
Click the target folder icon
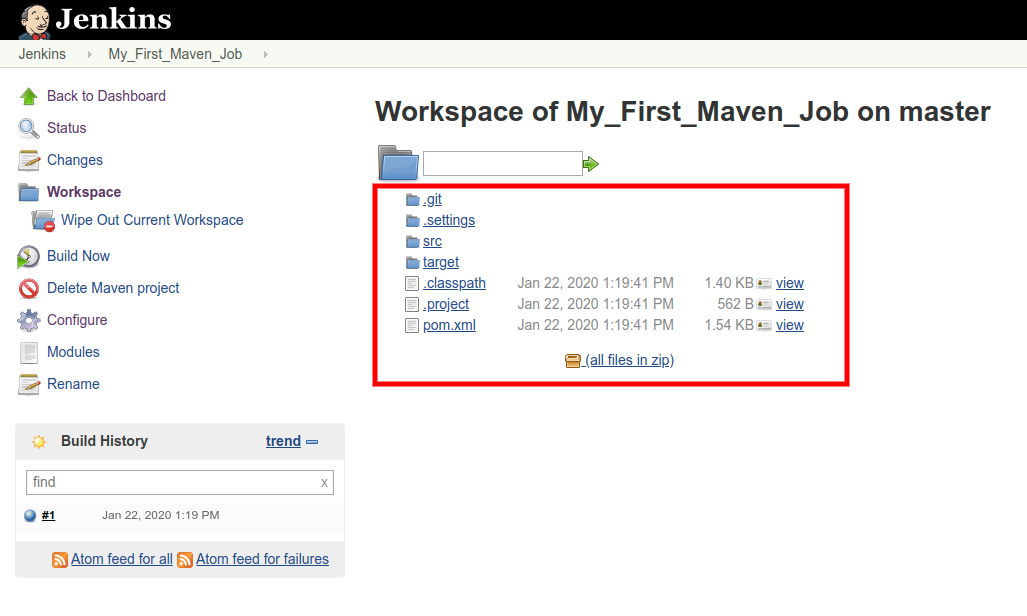413,263
